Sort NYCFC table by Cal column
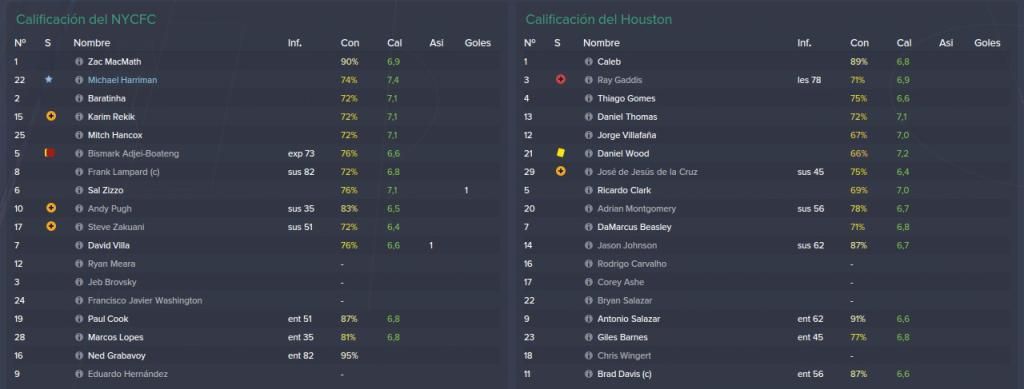Screen dimensions: 1024x389 point(394,43)
